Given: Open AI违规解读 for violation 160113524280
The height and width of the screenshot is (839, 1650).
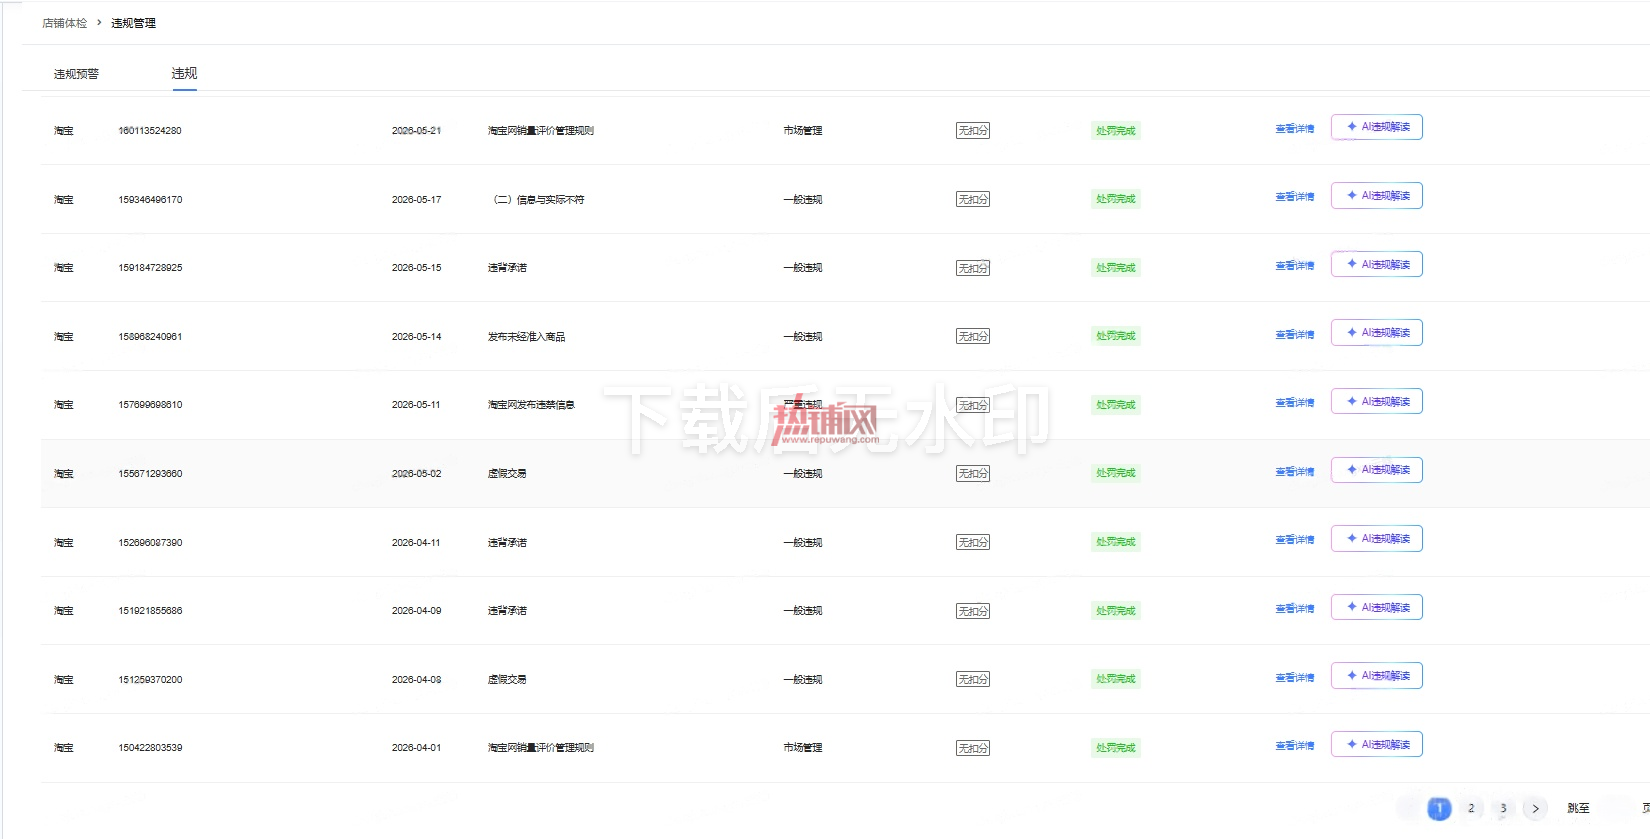Looking at the screenshot, I should pyautogui.click(x=1376, y=127).
